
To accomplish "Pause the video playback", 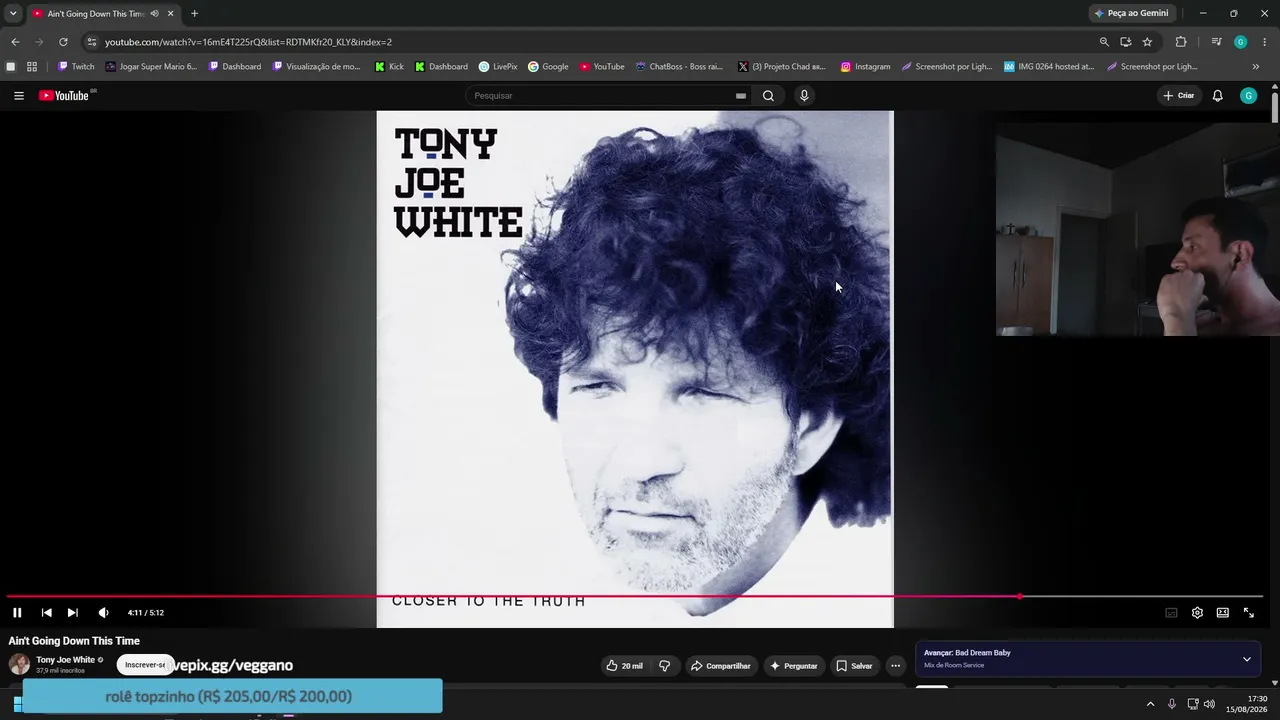I will click(17, 613).
